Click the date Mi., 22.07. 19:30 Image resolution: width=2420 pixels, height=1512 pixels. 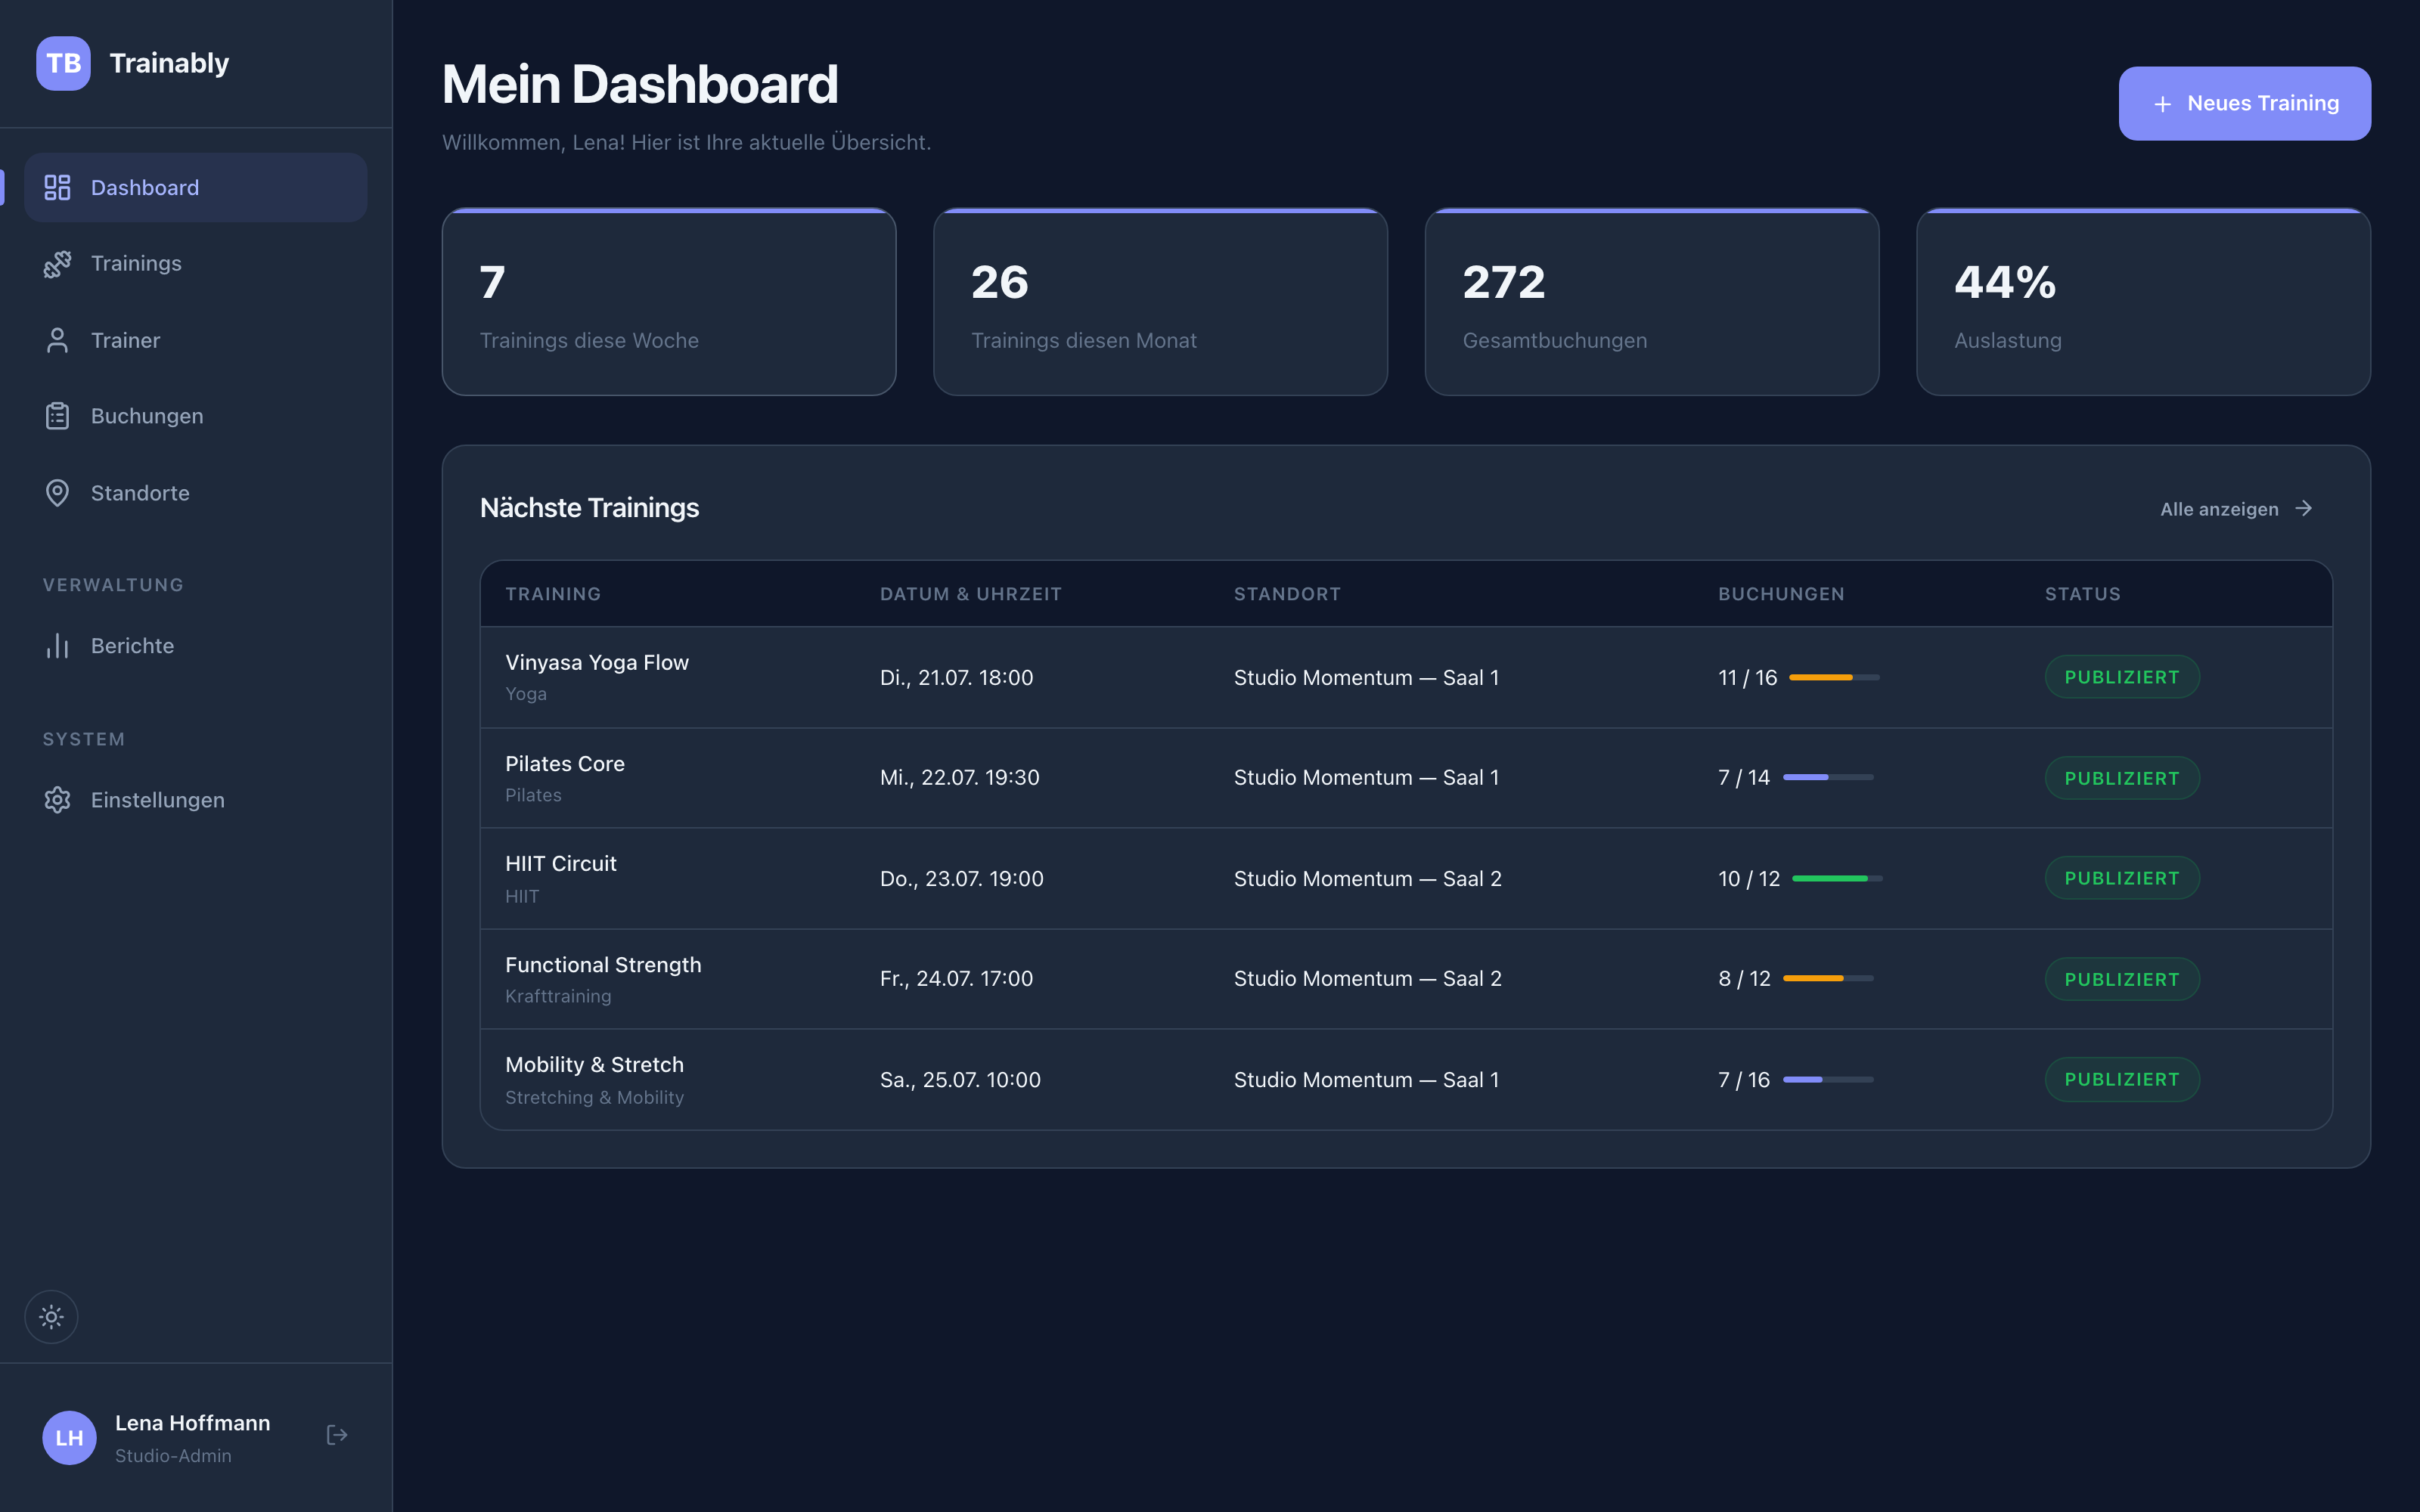point(960,777)
